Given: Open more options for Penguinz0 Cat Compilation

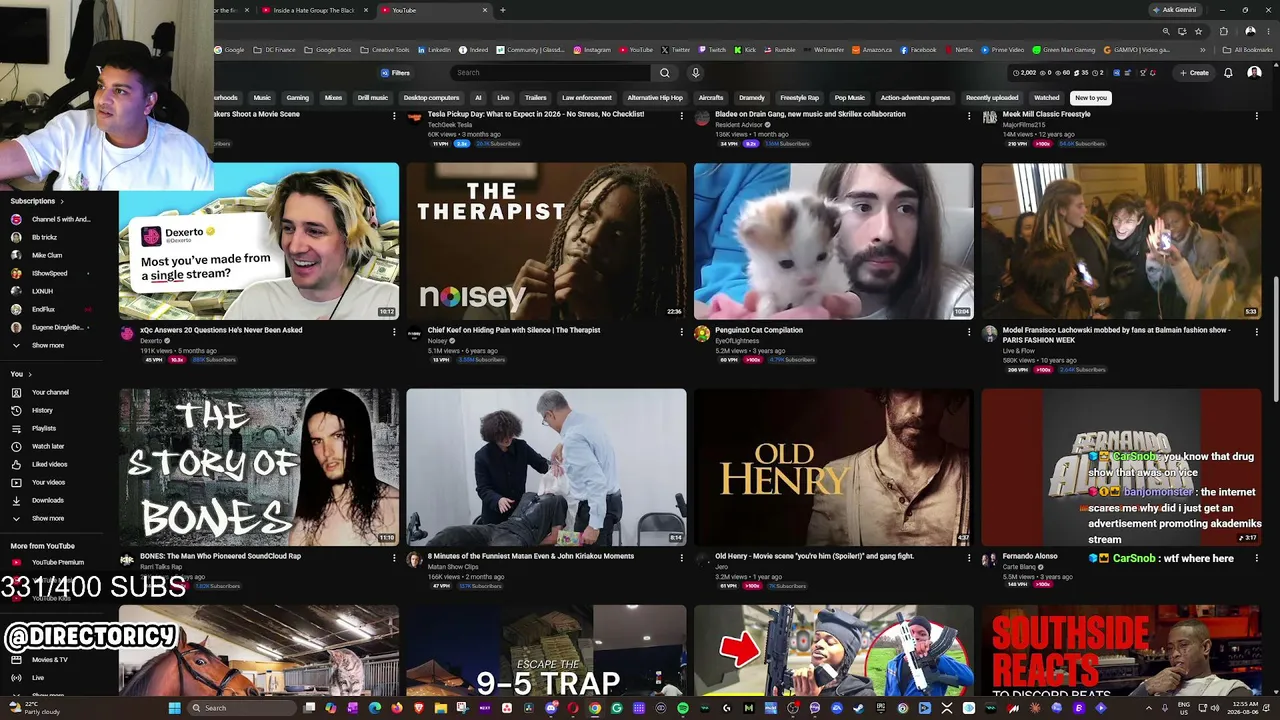Looking at the screenshot, I should coord(968,332).
